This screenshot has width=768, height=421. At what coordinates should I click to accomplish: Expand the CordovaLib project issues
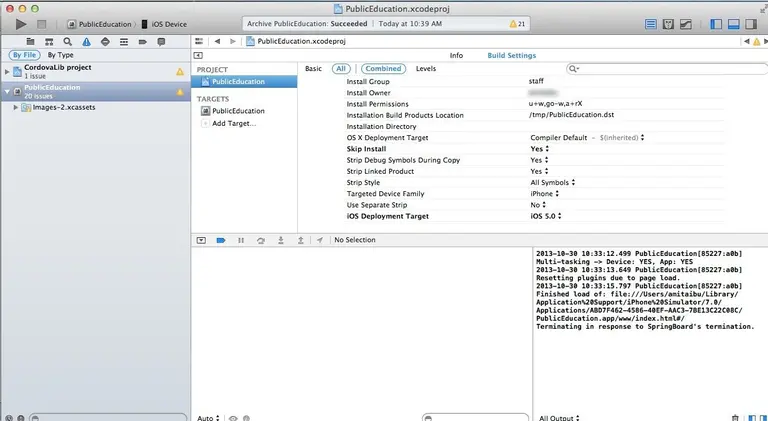point(7,71)
